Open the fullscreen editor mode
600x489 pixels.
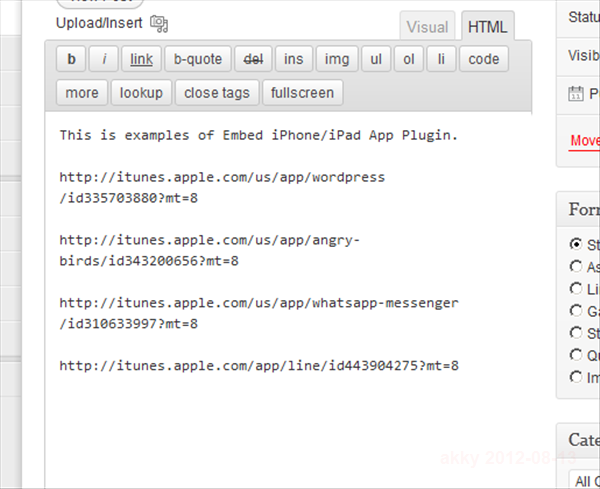302,93
